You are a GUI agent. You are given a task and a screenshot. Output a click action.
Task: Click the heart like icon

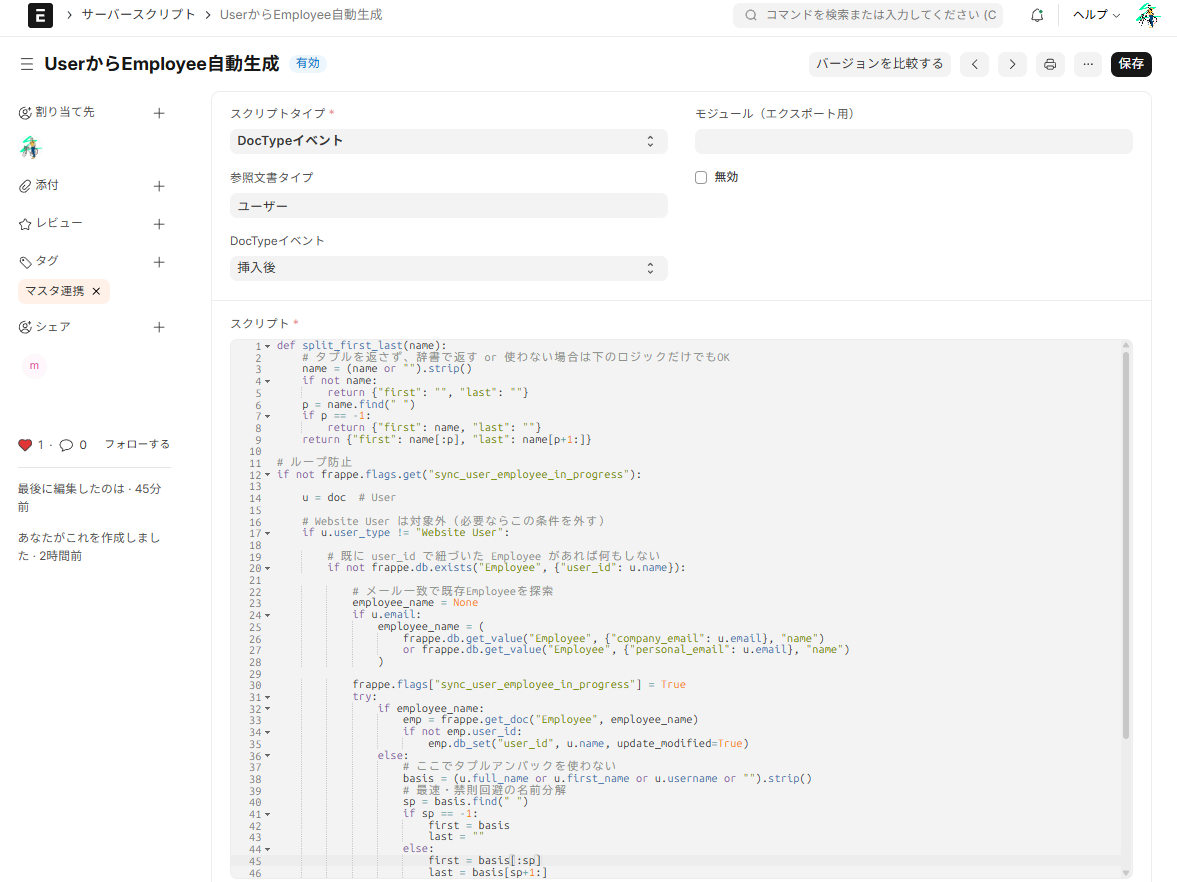point(25,445)
